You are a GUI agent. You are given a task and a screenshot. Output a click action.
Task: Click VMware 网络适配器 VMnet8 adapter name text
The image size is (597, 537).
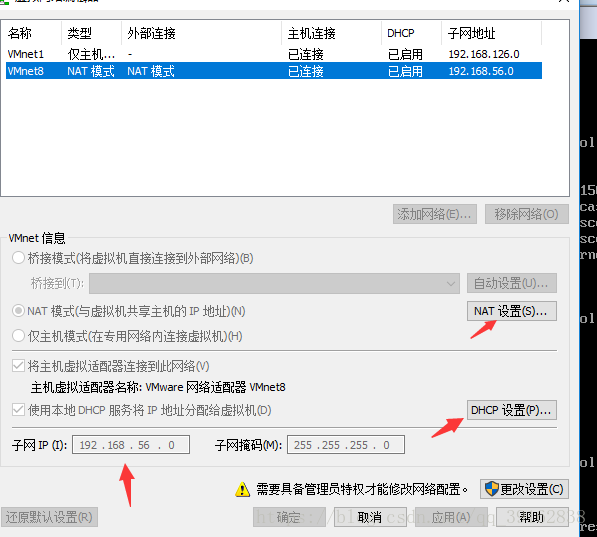(215, 387)
